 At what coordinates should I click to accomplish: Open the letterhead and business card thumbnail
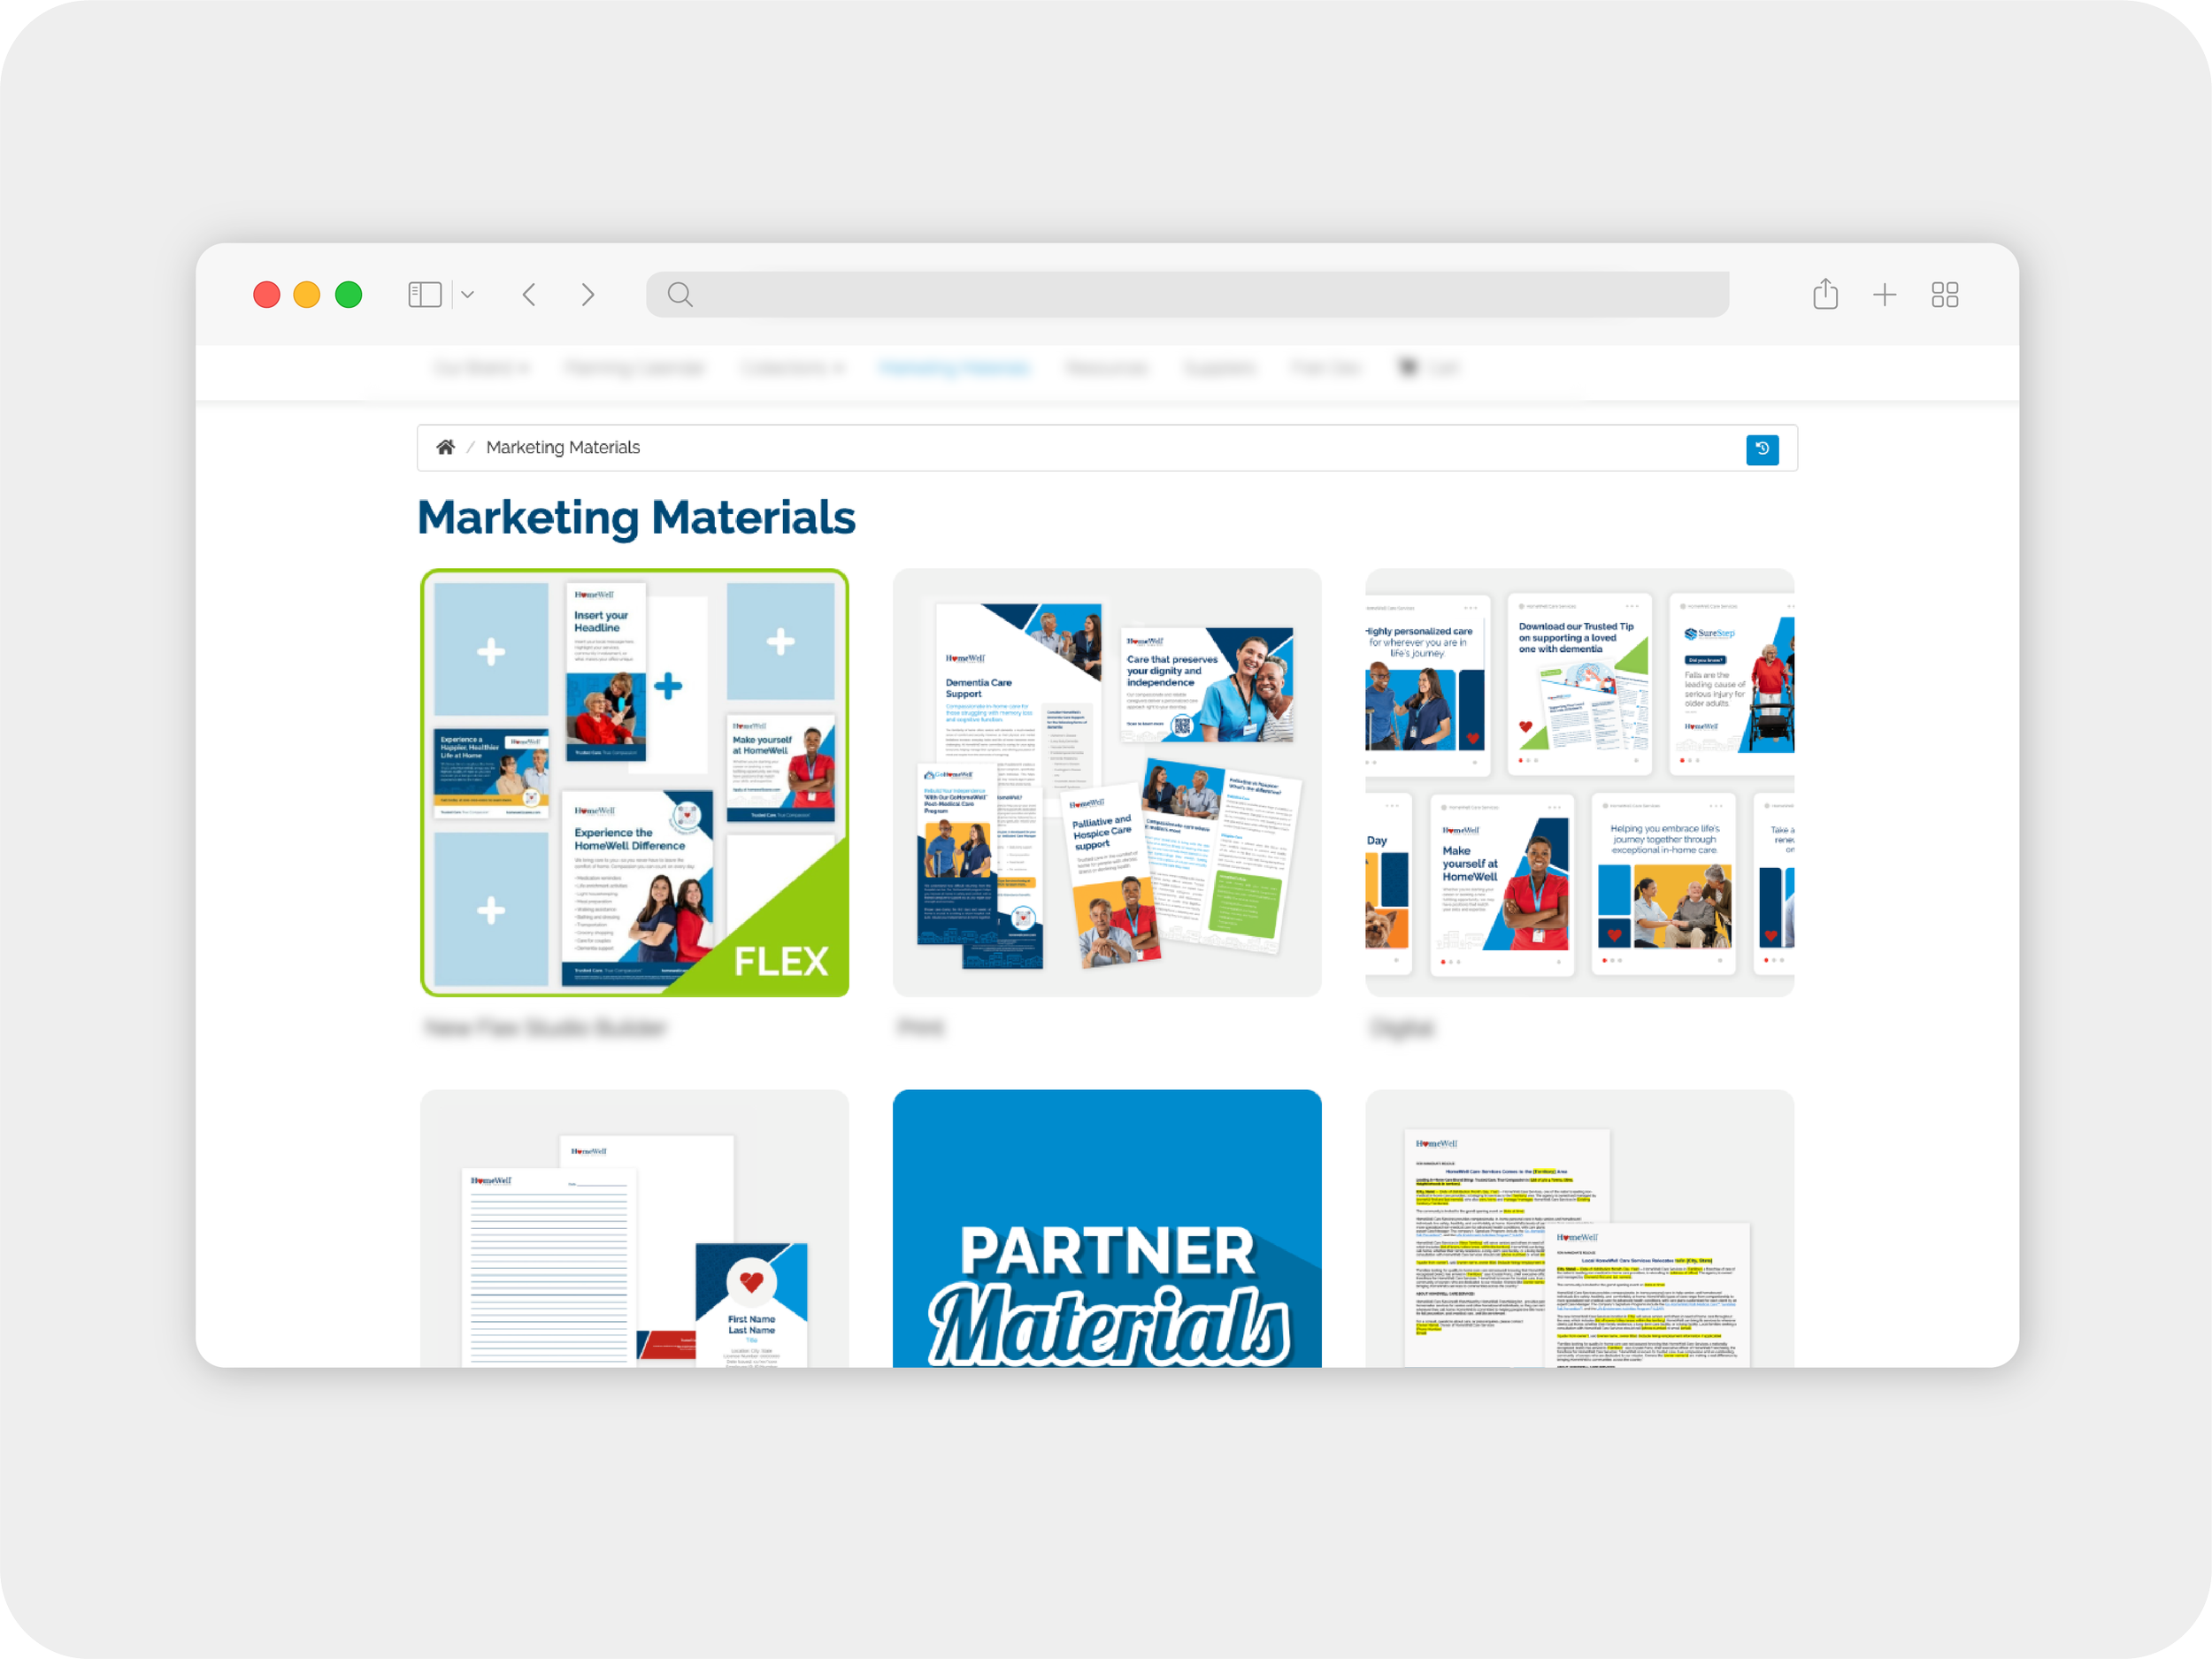click(x=635, y=1228)
